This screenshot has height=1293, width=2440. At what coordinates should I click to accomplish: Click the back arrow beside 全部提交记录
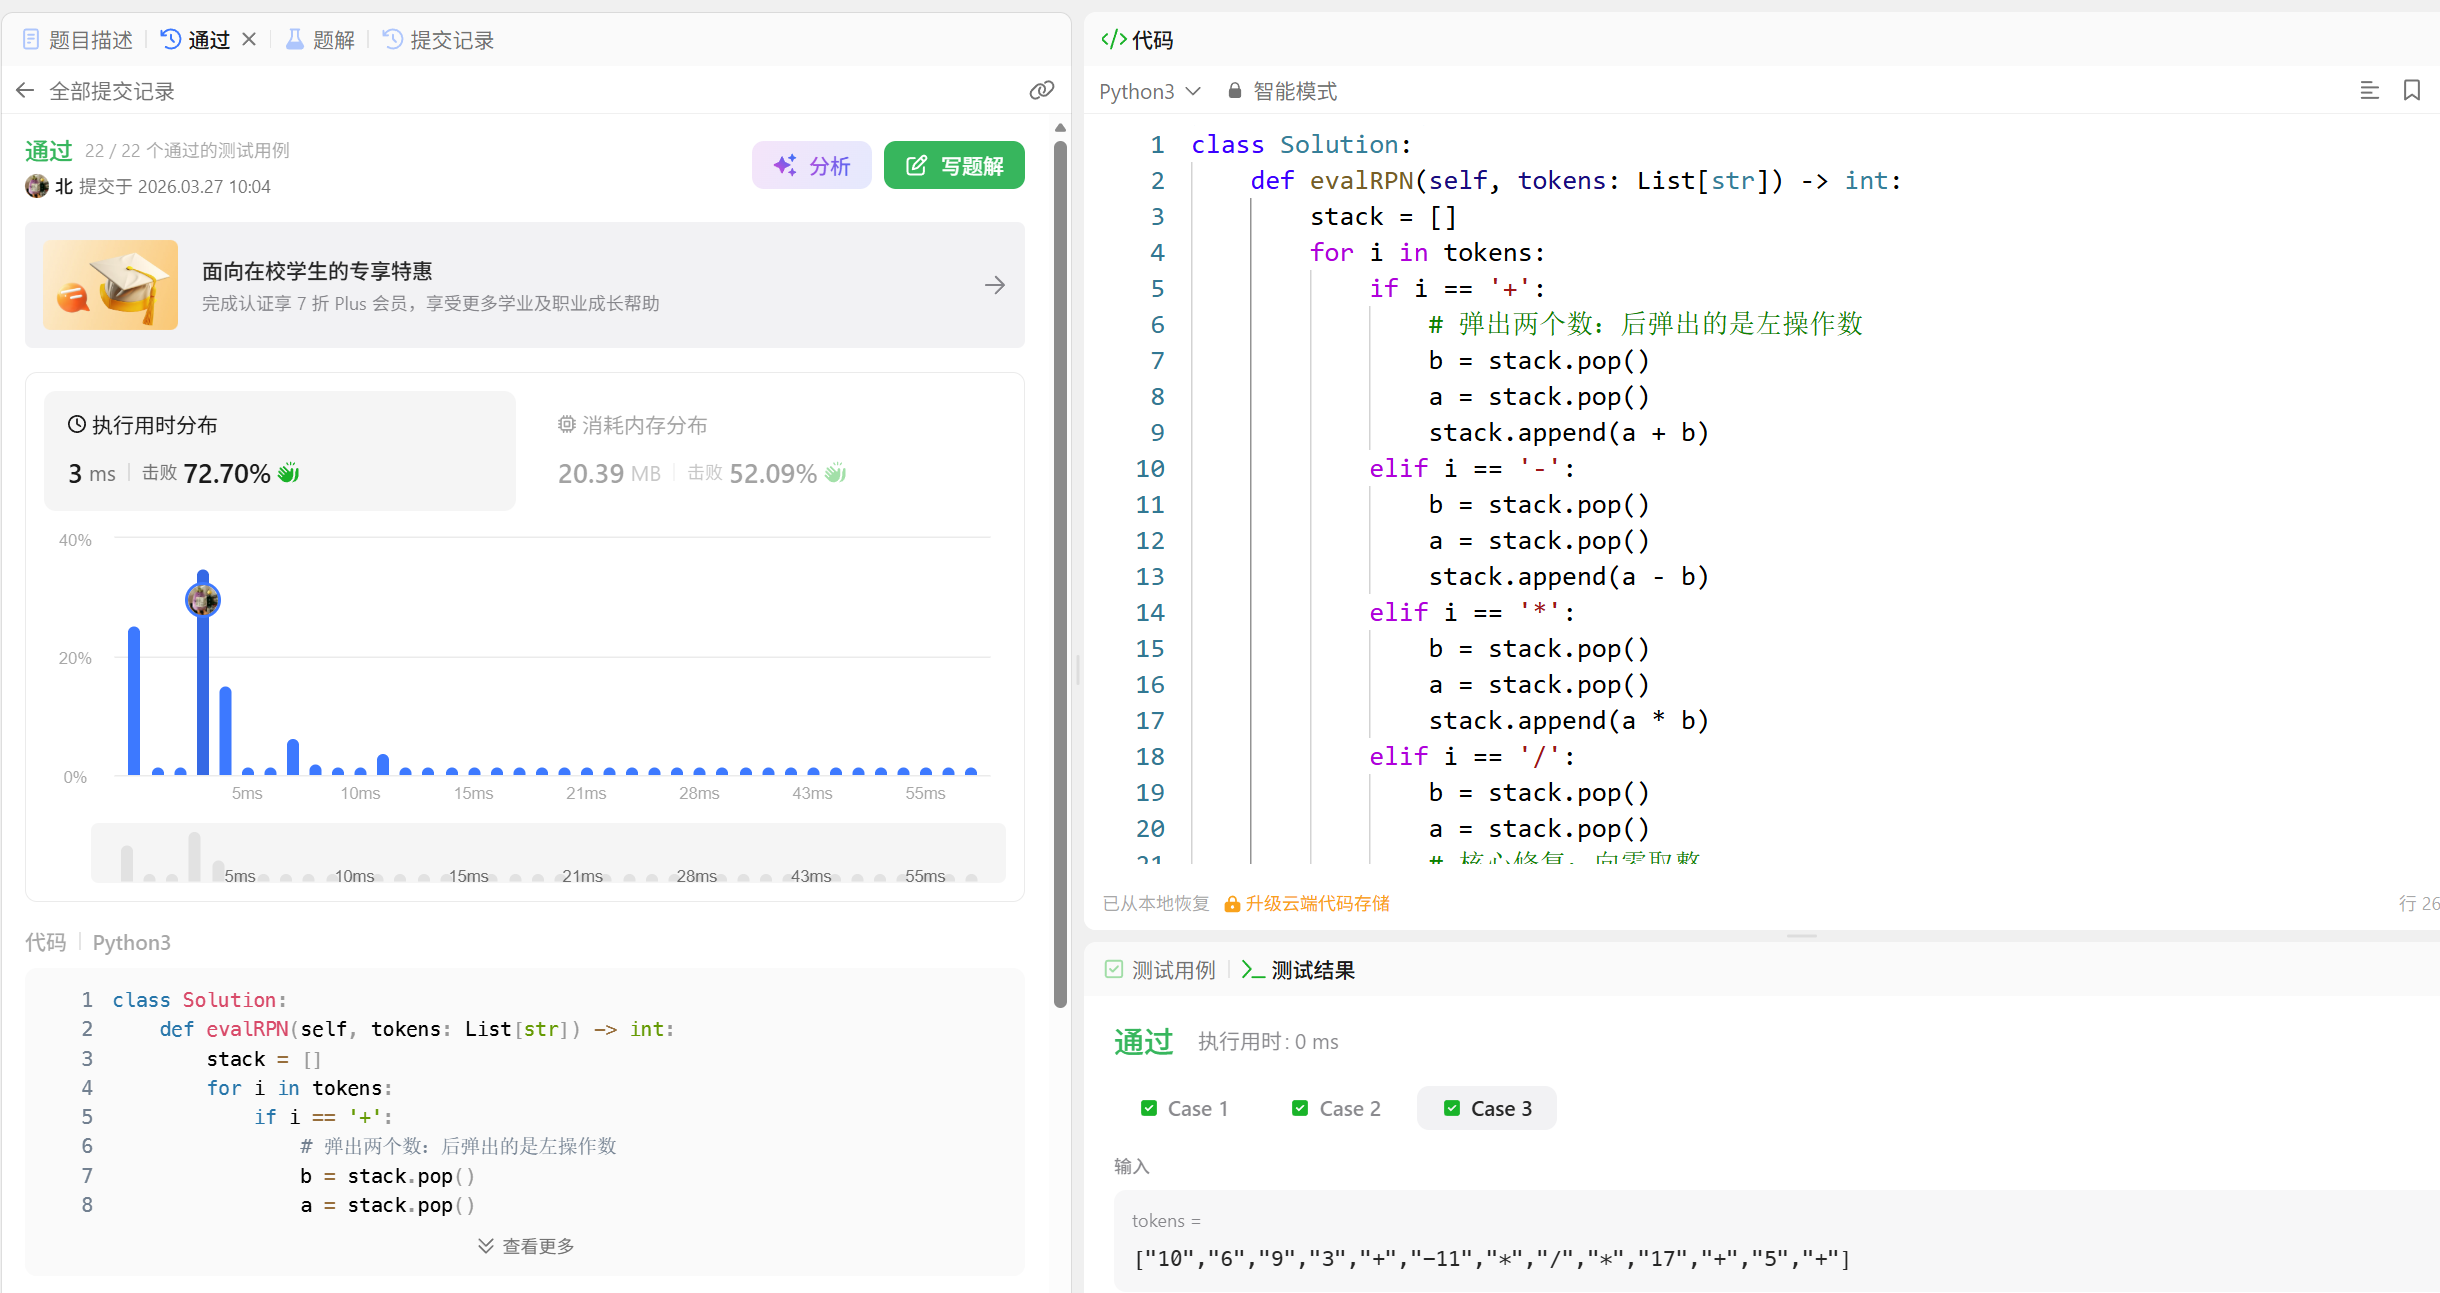(x=25, y=91)
